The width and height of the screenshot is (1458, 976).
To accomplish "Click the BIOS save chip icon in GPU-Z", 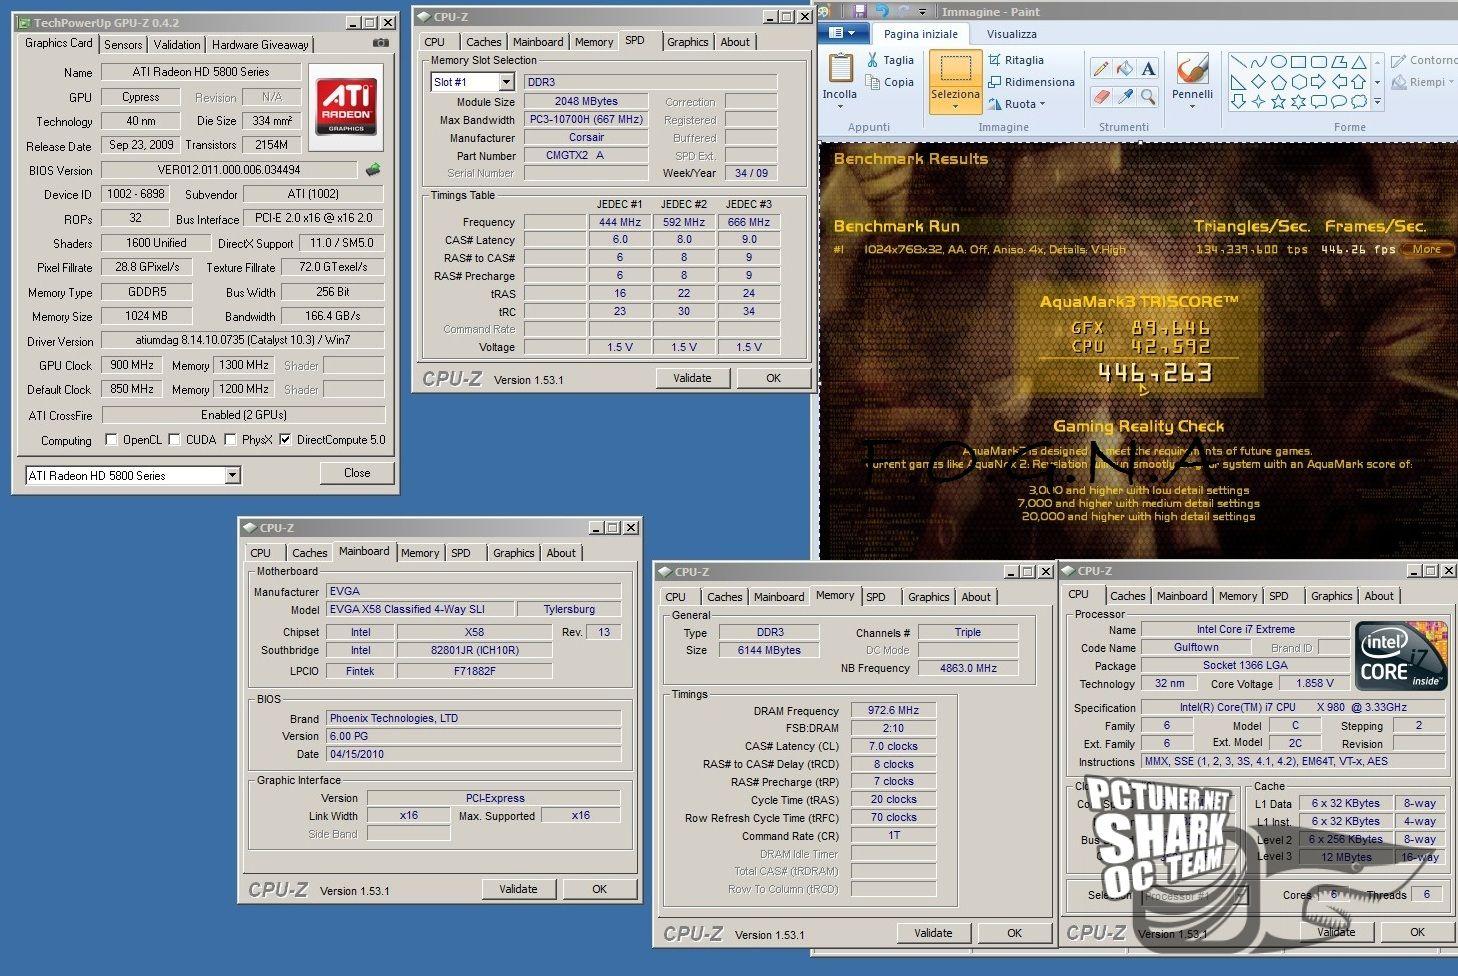I will (x=373, y=170).
